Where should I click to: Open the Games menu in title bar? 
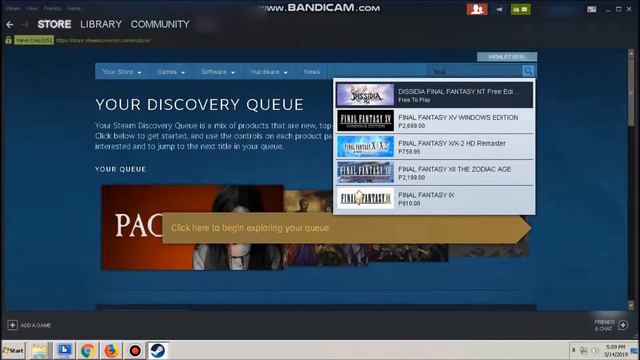click(x=74, y=8)
